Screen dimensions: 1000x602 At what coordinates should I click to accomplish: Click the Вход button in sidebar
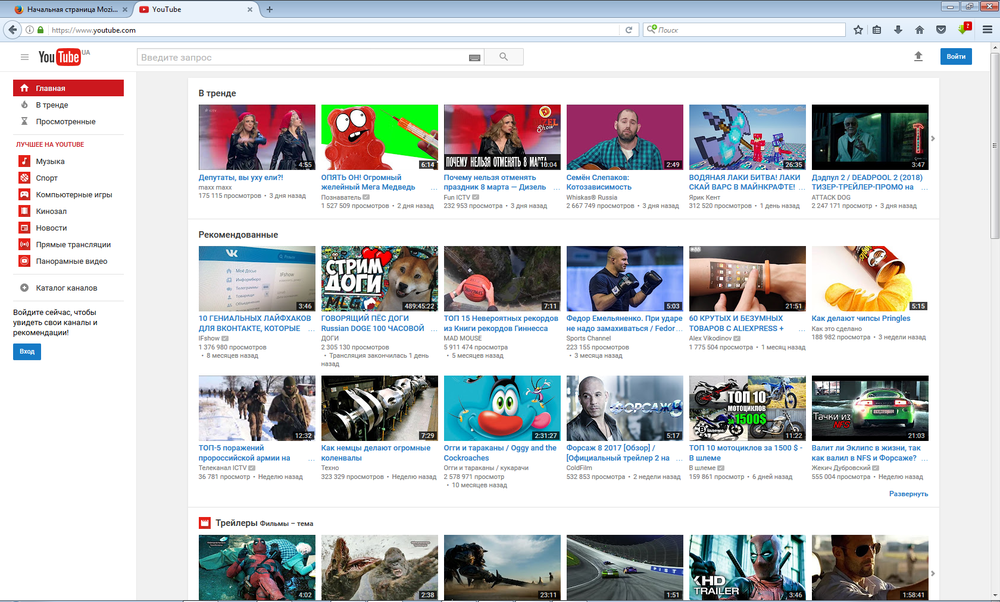point(27,352)
